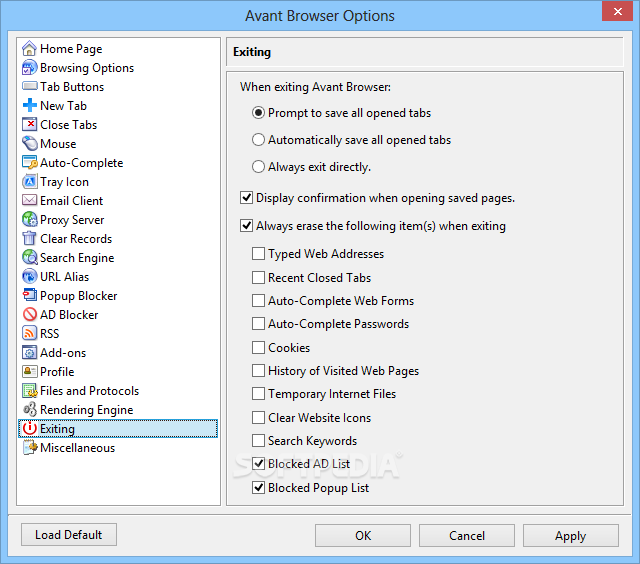
Task: Click the Proxy Server globe icon
Action: coord(29,220)
